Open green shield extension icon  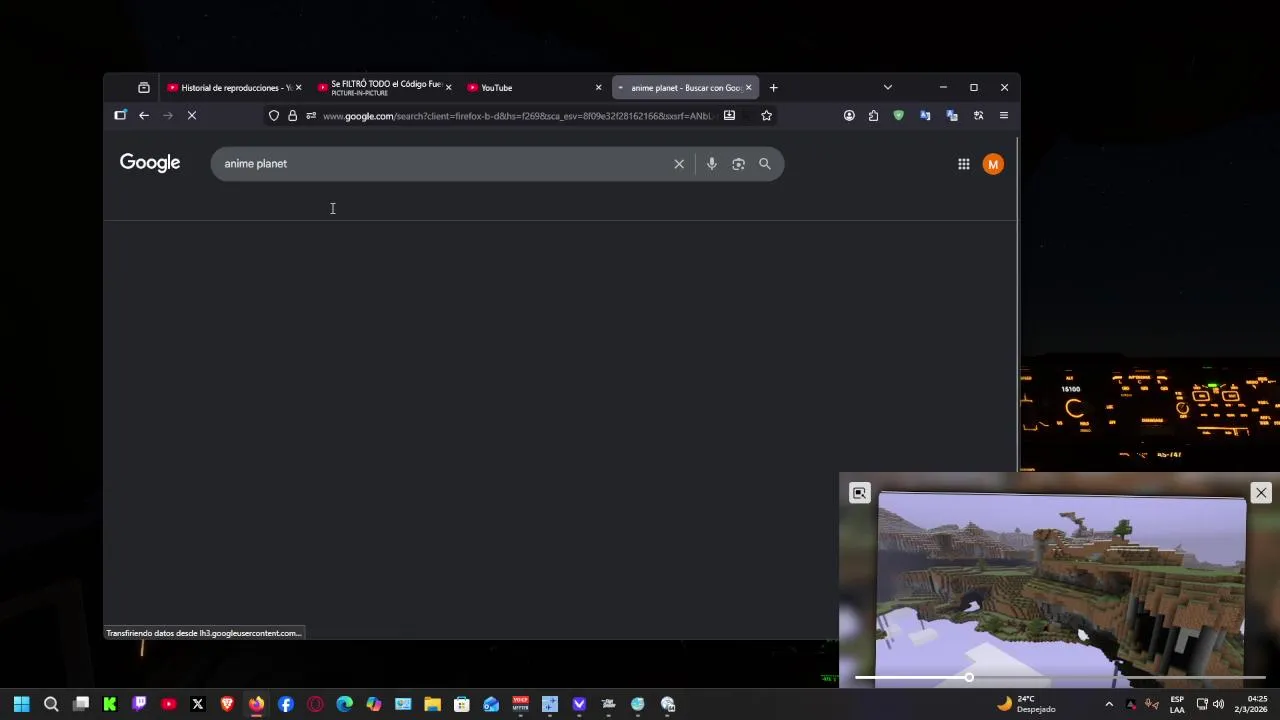pos(898,116)
